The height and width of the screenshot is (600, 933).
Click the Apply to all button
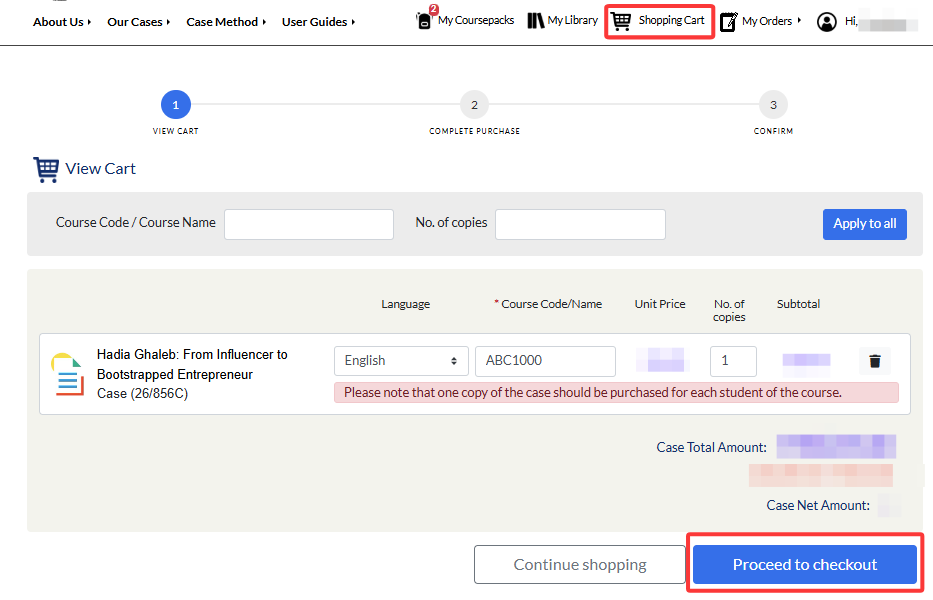click(865, 224)
